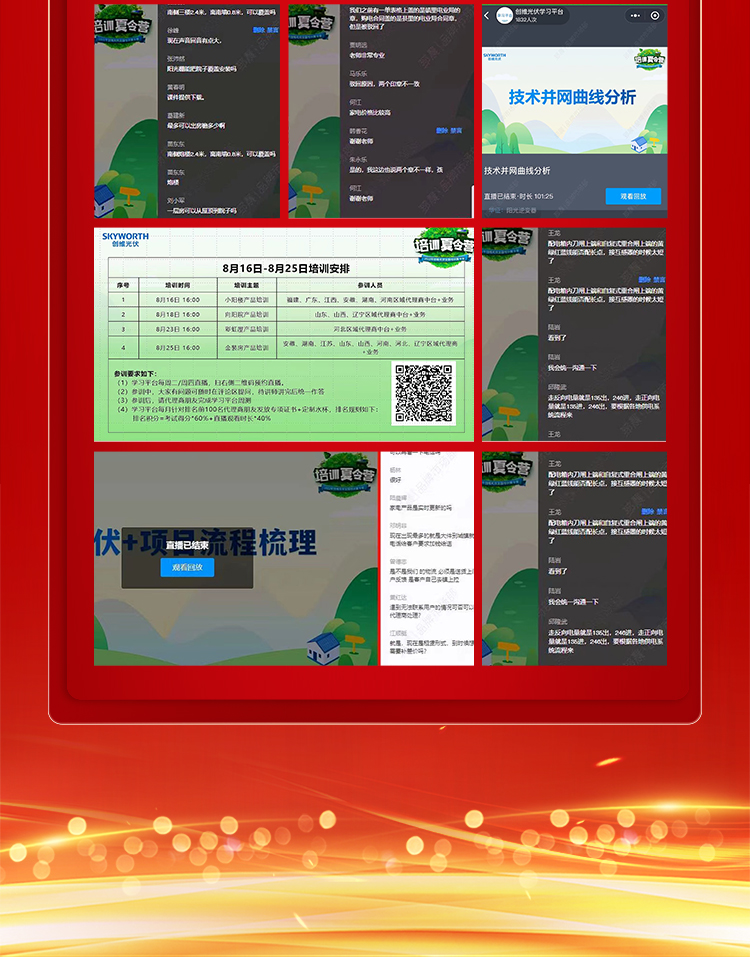The image size is (750, 957).
Task: Click the 培训夏令营 logo on schedule slide
Action: pos(444,246)
